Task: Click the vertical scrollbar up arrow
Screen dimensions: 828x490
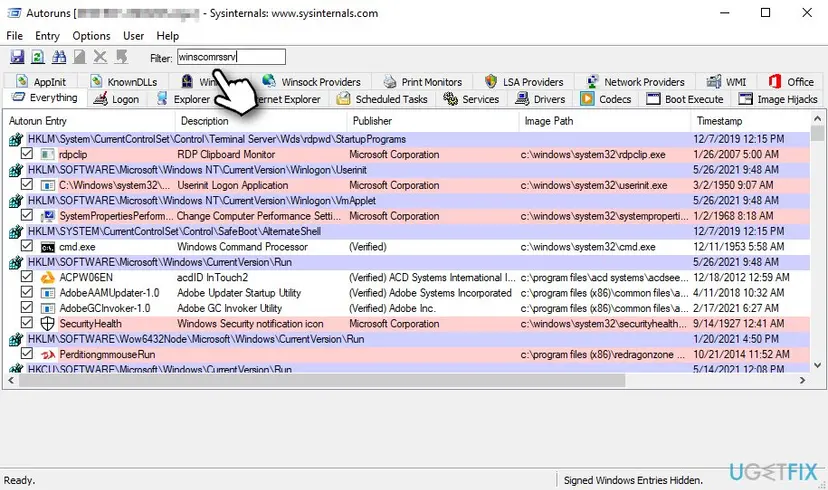Action: click(x=817, y=119)
